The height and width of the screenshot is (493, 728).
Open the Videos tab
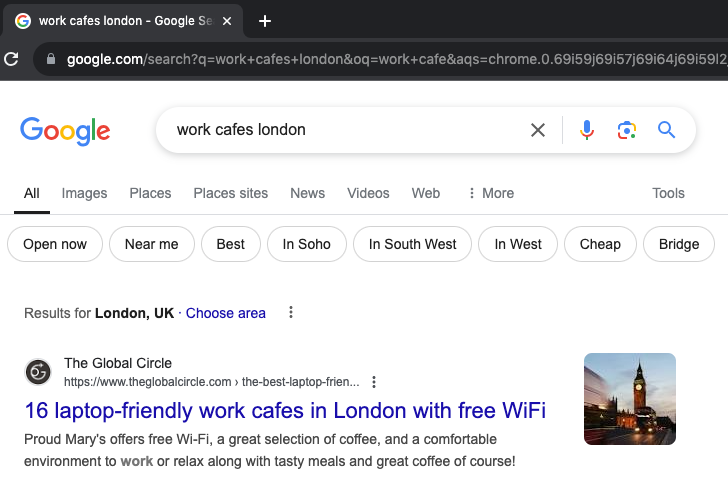(x=368, y=193)
